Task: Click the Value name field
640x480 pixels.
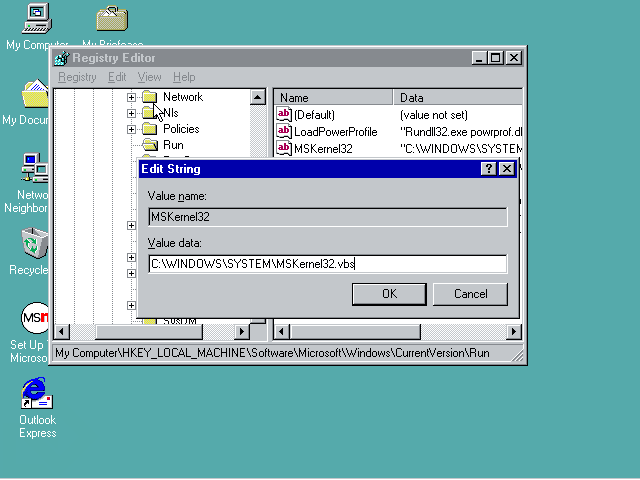Action: pyautogui.click(x=328, y=217)
